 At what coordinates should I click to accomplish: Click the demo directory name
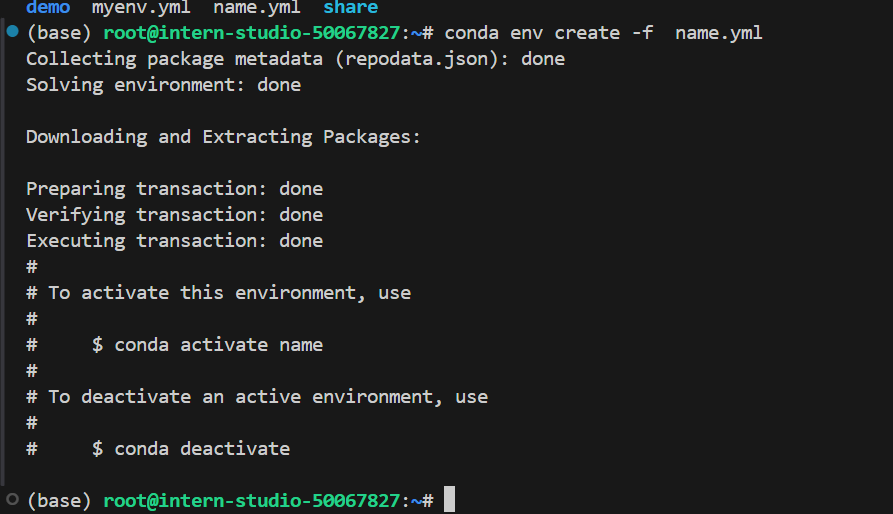pos(47,8)
